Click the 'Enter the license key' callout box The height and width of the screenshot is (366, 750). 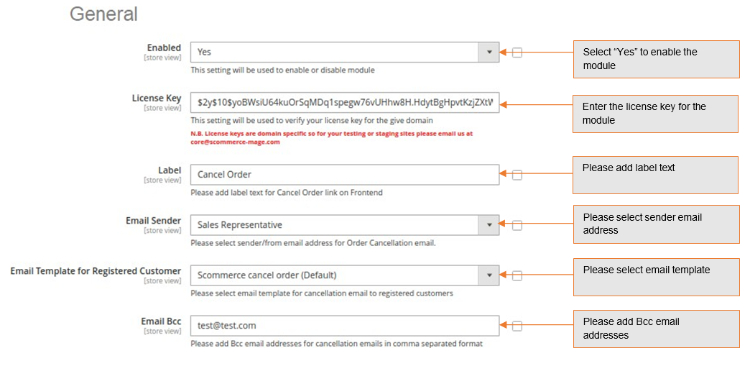click(656, 114)
